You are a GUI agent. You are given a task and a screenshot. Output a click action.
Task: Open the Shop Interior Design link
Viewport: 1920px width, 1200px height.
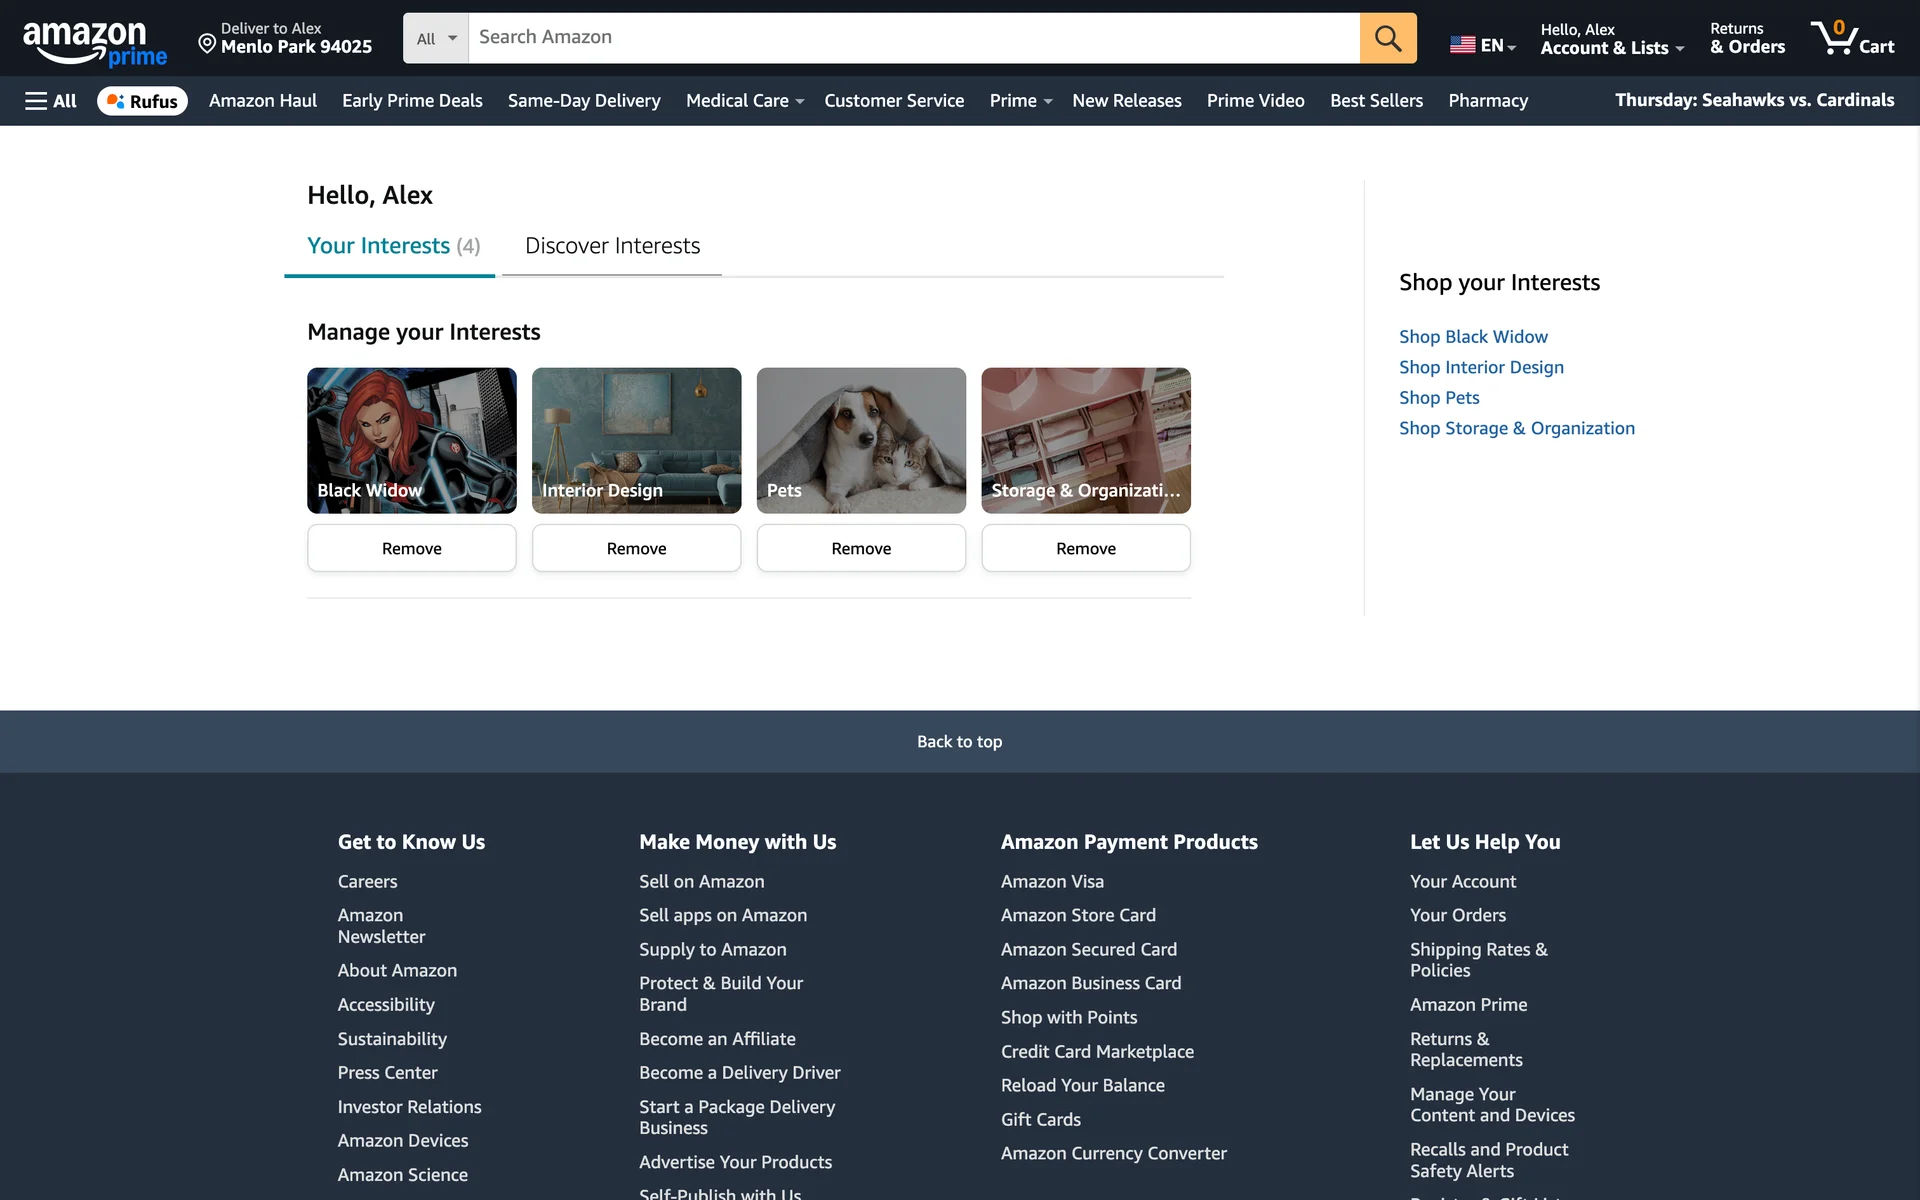click(1481, 367)
